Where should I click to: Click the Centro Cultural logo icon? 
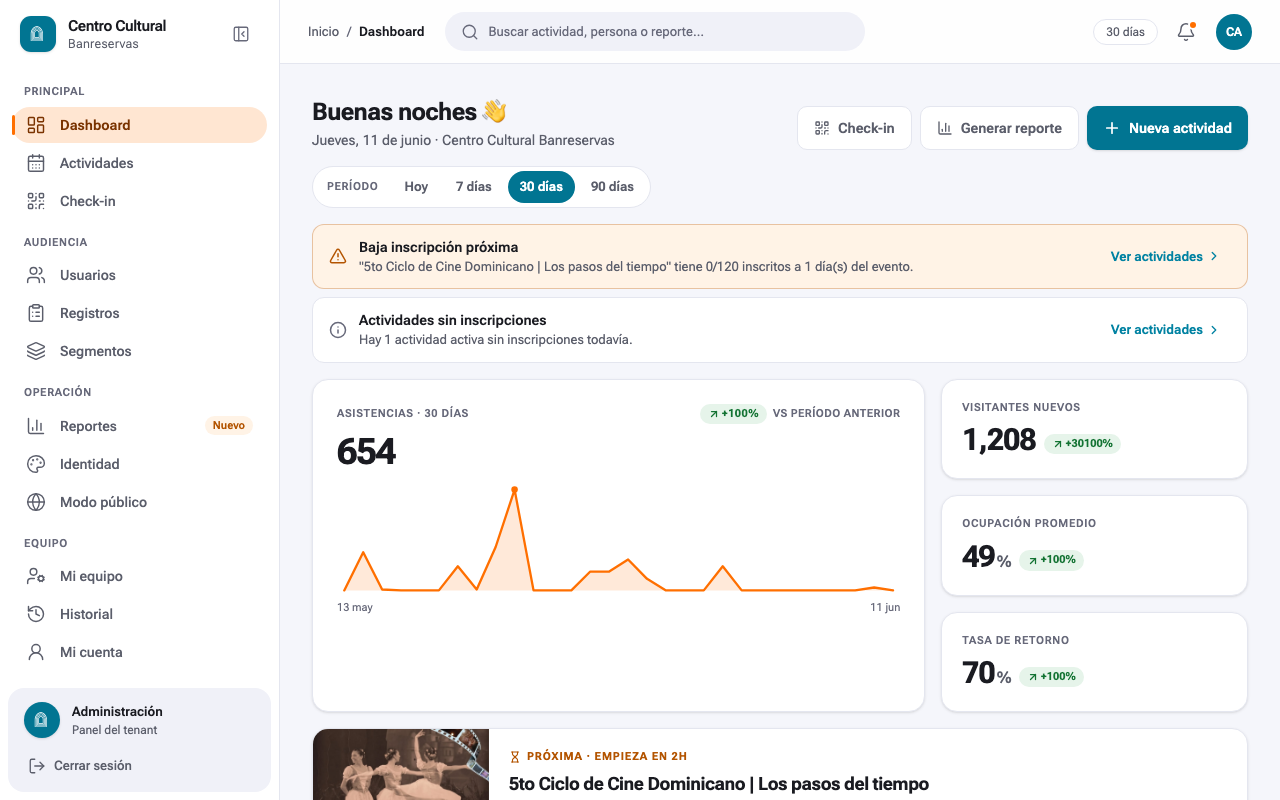click(38, 34)
